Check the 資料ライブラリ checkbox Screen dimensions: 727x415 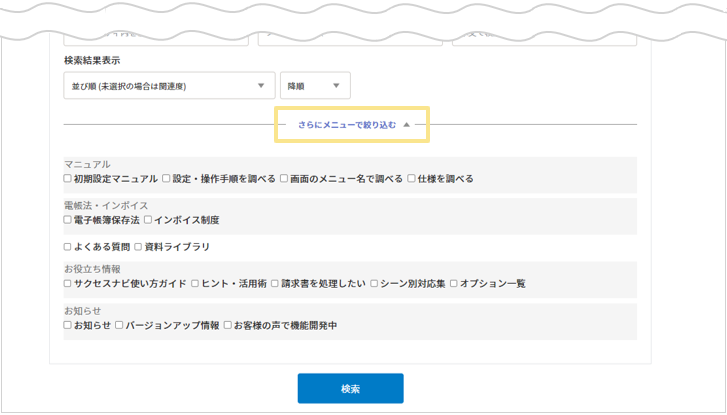coord(139,247)
